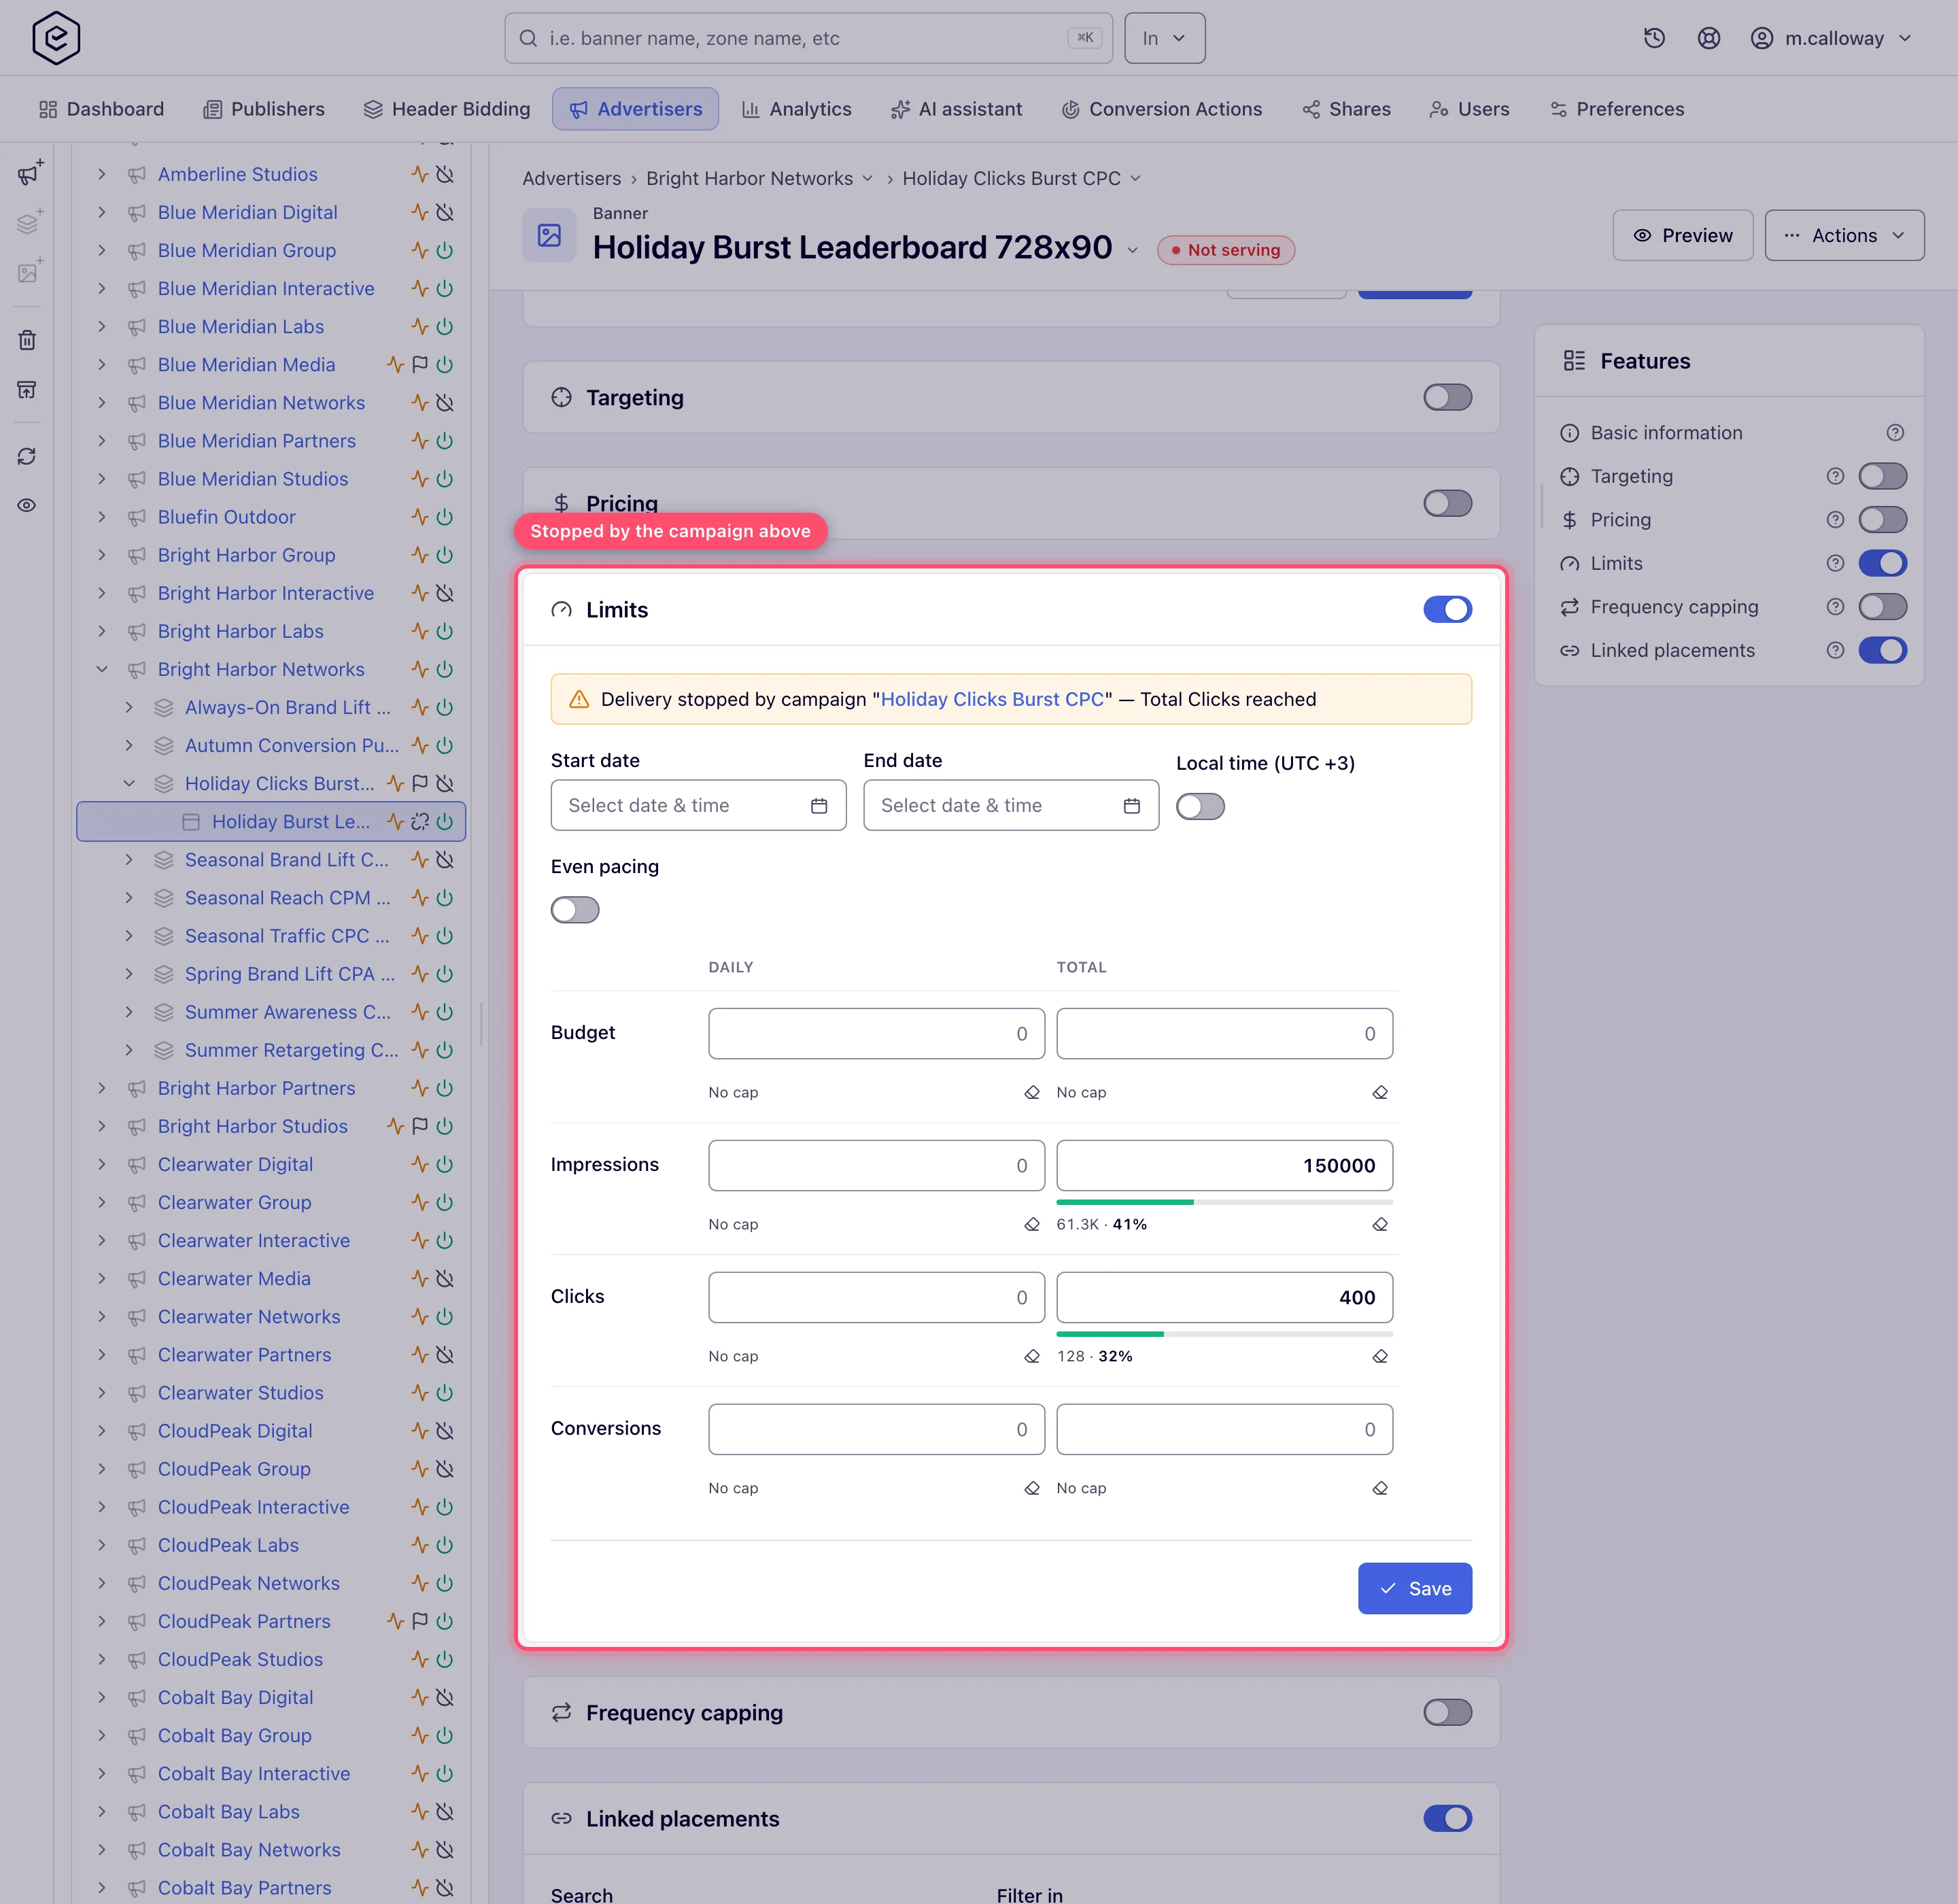Click the Advertisers breadcrumb link
The image size is (1958, 1904).
pos(572,178)
